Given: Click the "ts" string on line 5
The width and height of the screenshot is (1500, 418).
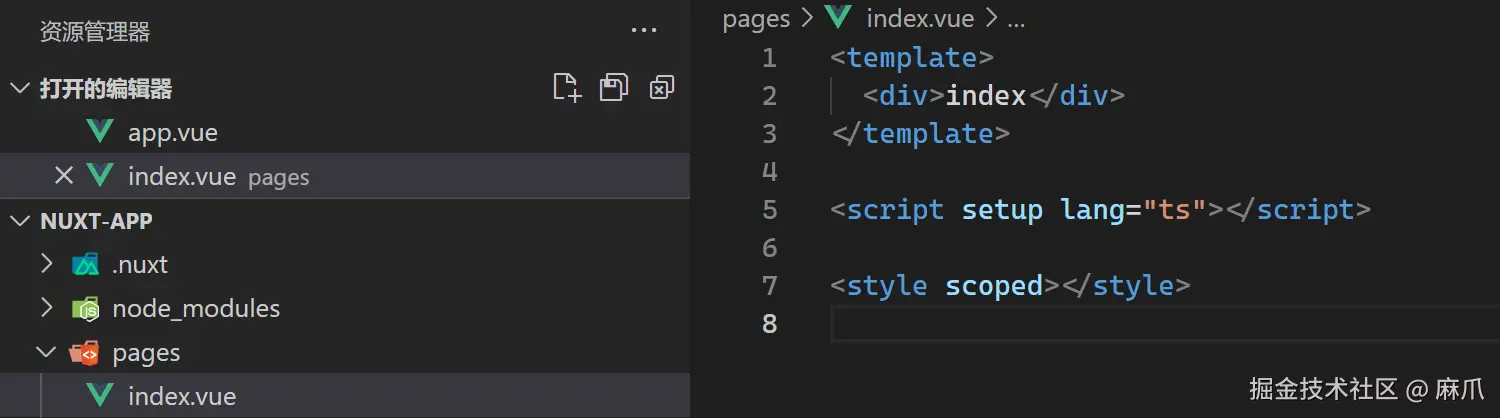Looking at the screenshot, I should coord(1175,210).
